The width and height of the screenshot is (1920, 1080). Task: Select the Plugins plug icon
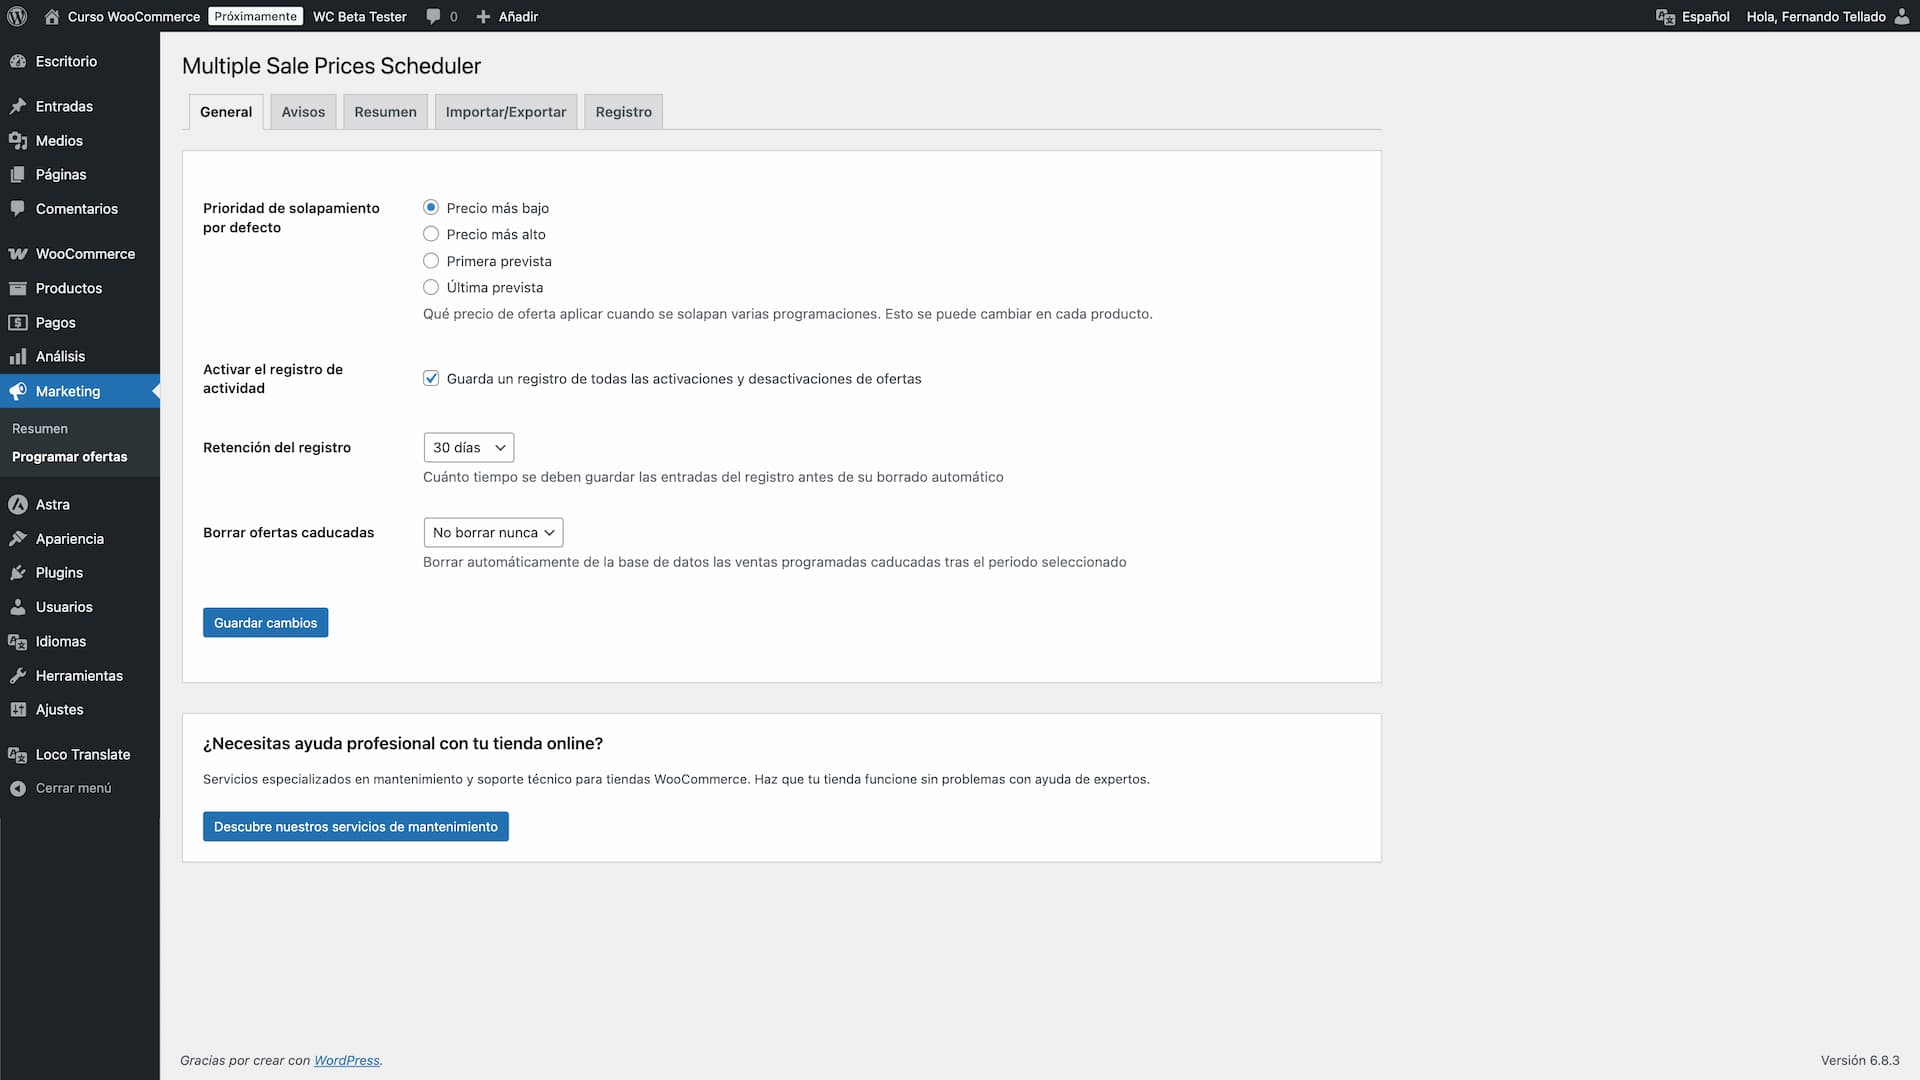17,572
